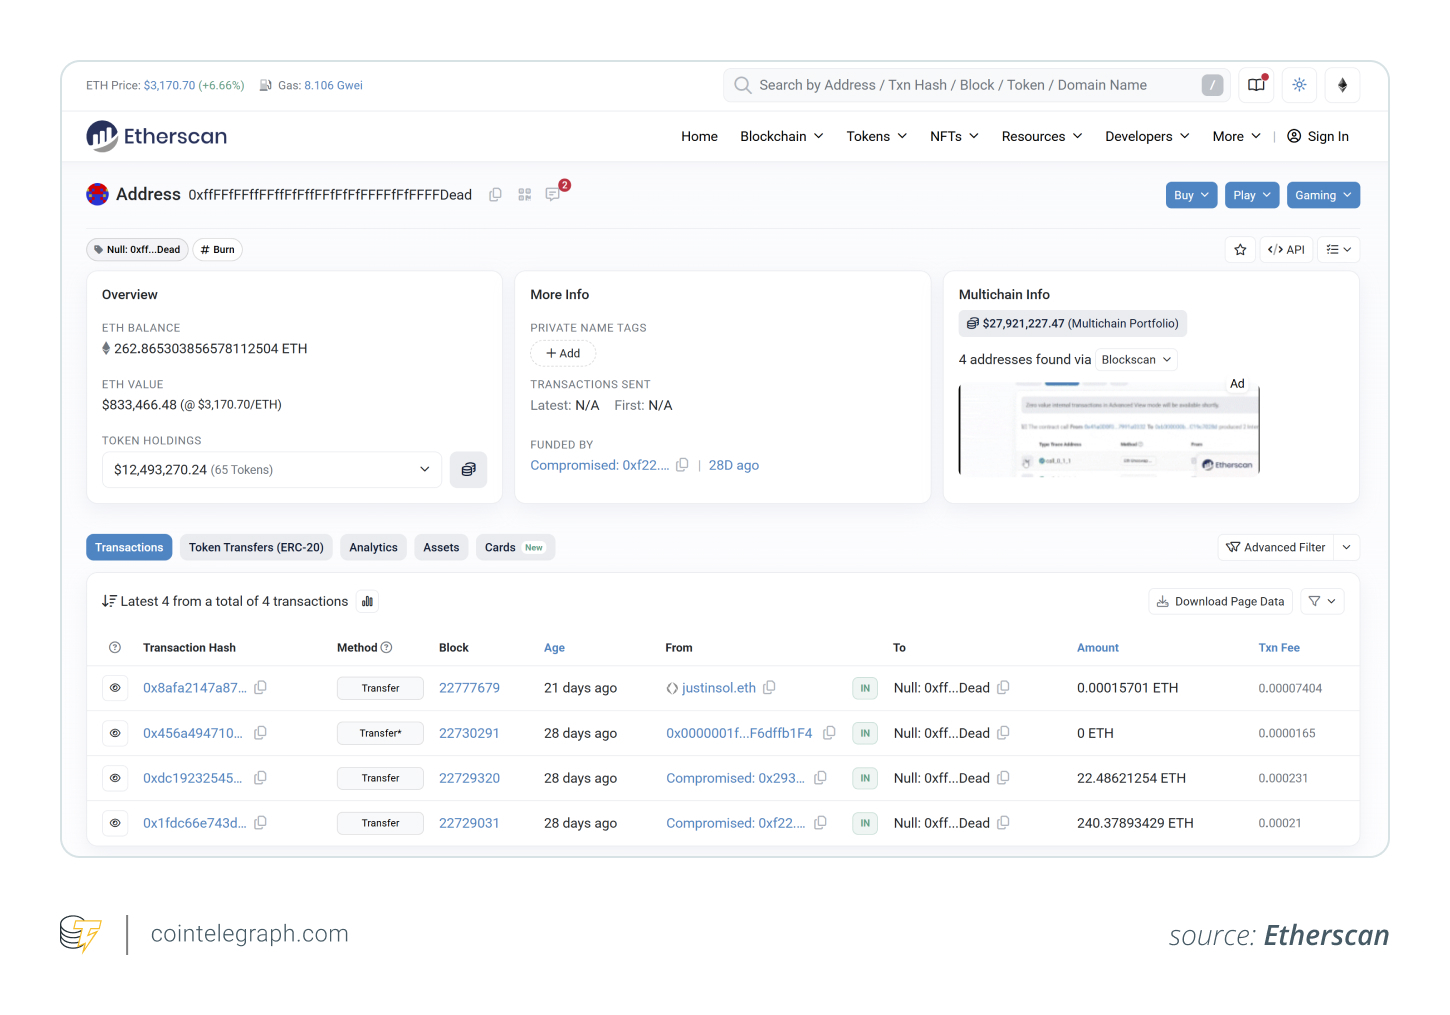Screen dimensions: 1450x1015
Task: Click the chart icon beside the transaction count
Action: pos(367,600)
